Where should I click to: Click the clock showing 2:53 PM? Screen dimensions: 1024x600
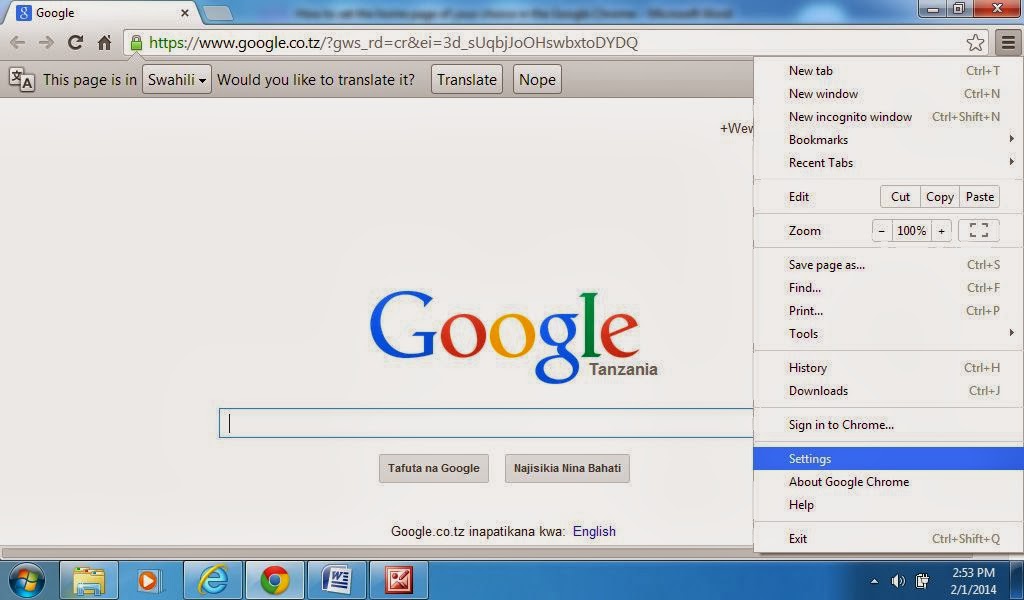coord(973,573)
